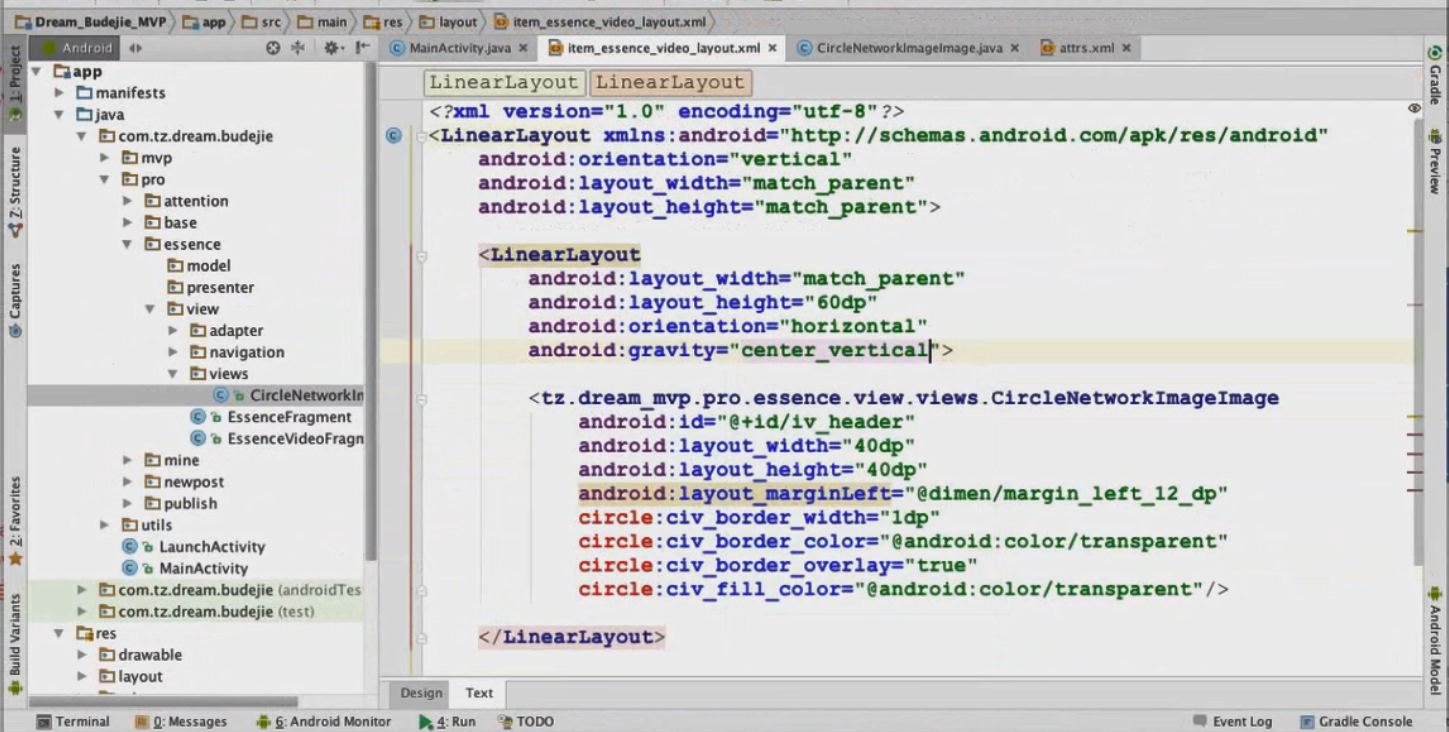The width and height of the screenshot is (1449, 732).
Task: Click the layout folder in navigation breadcrumb
Action: (449, 21)
